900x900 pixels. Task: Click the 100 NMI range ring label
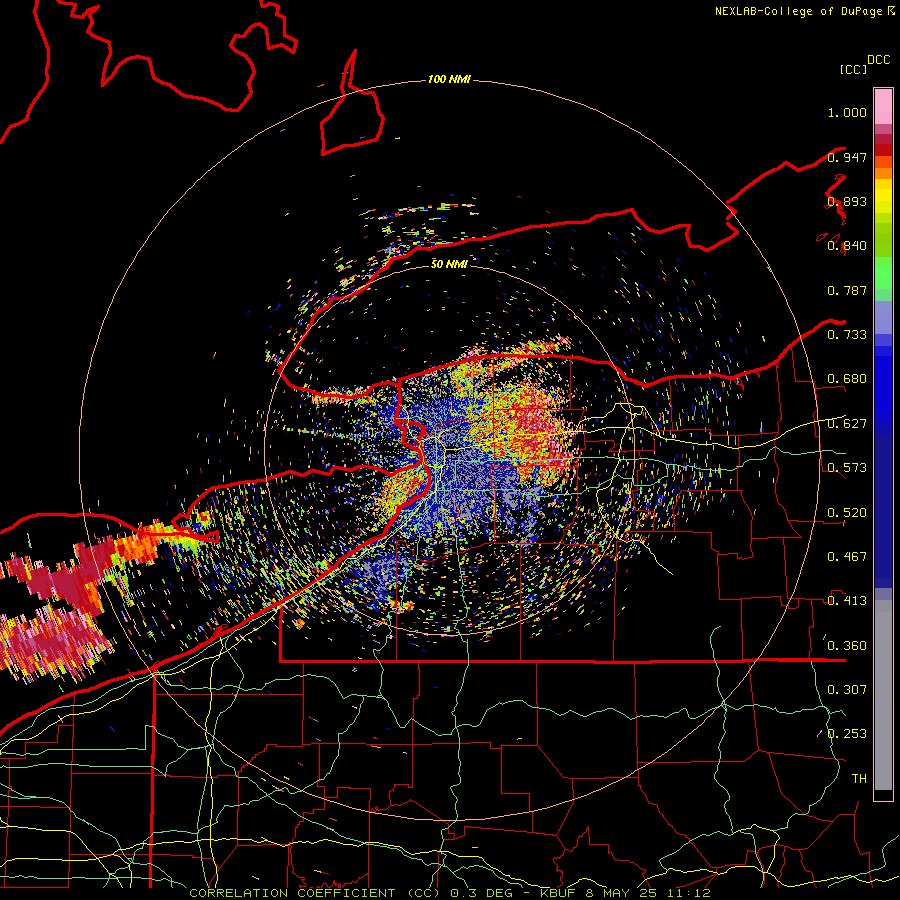(449, 79)
